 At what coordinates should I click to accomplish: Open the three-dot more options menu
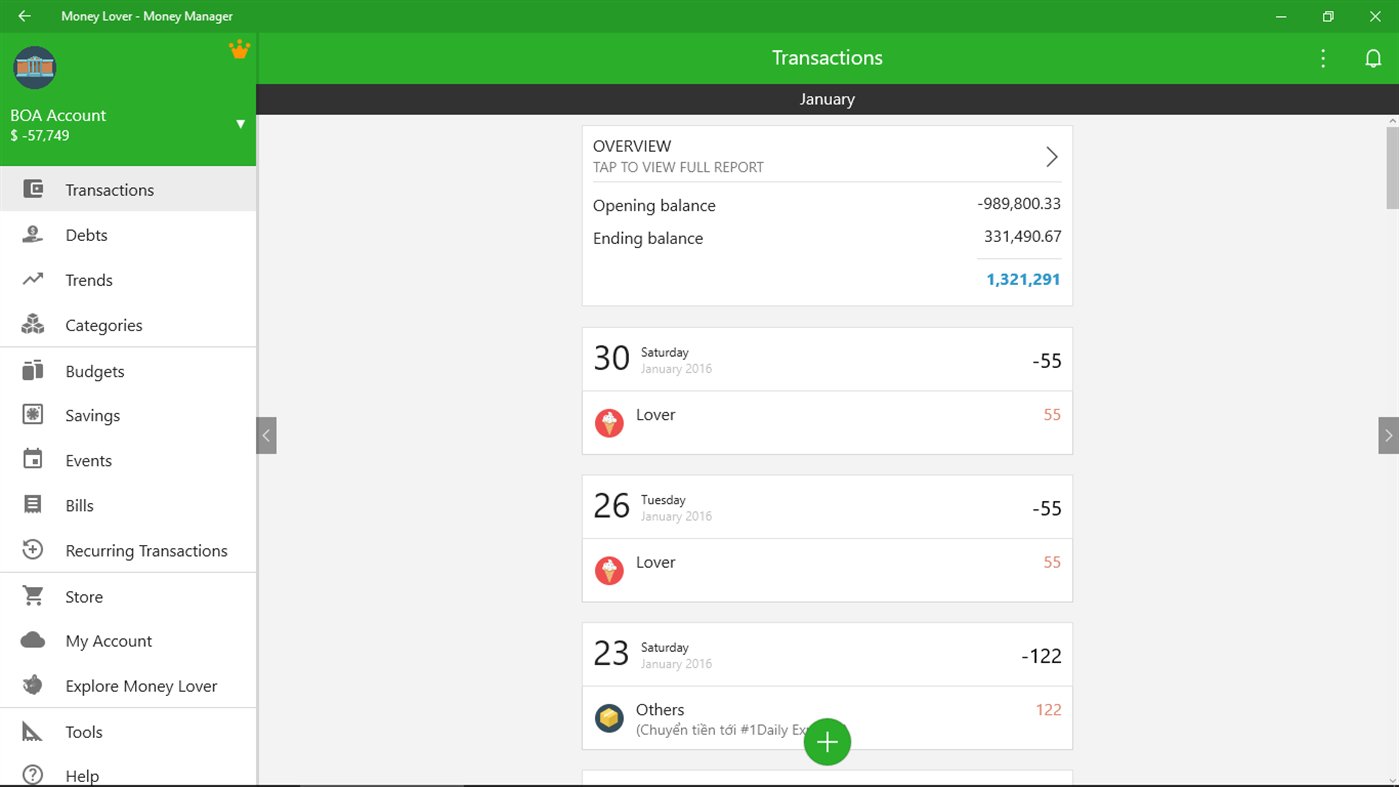[x=1323, y=58]
